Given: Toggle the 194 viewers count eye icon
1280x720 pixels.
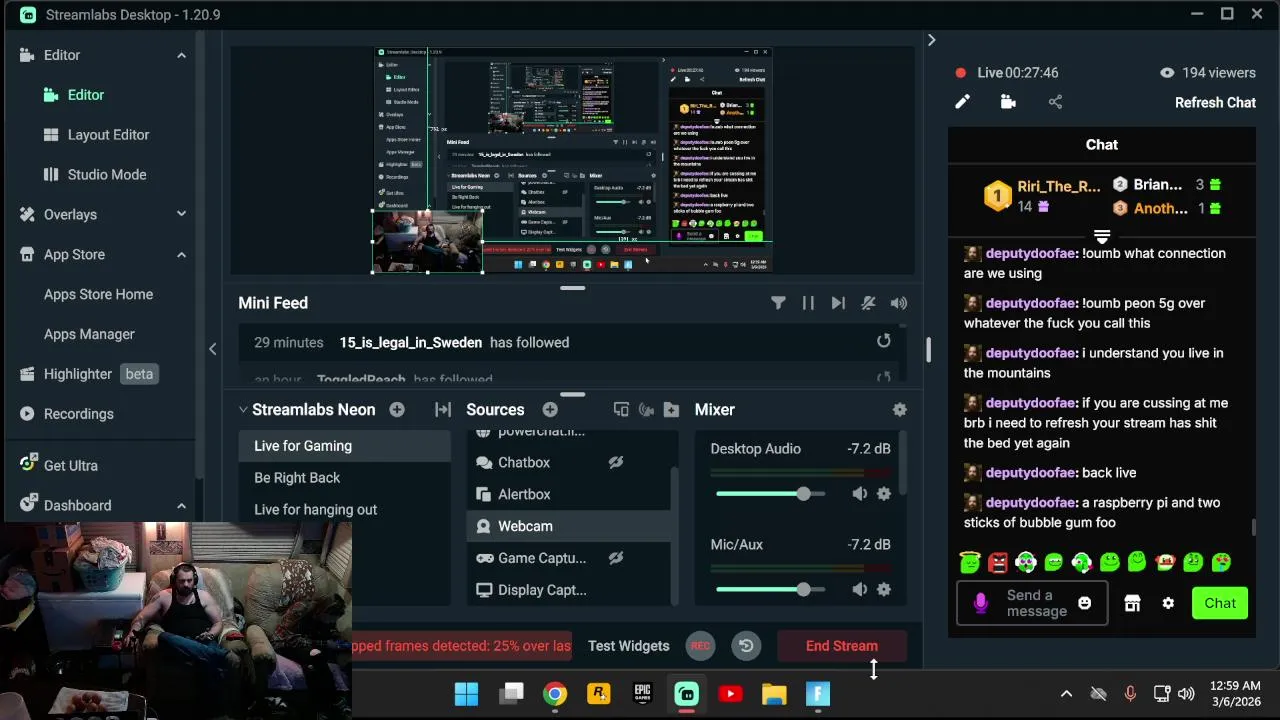Looking at the screenshot, I should click(x=1167, y=73).
